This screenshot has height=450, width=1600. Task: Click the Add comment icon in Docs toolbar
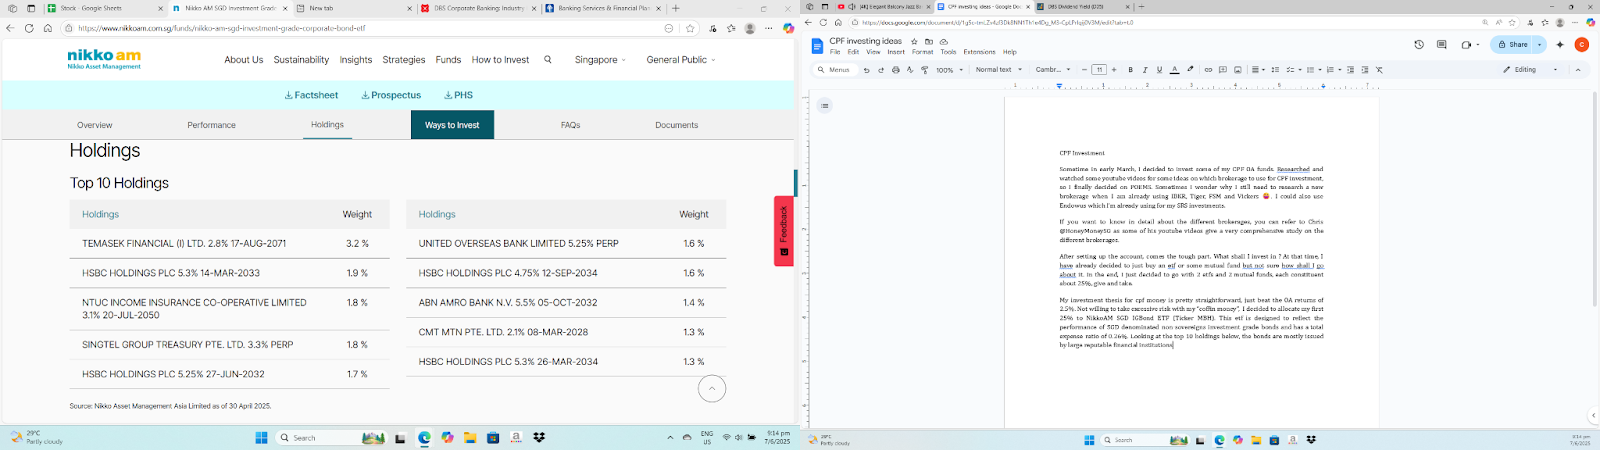tap(1223, 70)
